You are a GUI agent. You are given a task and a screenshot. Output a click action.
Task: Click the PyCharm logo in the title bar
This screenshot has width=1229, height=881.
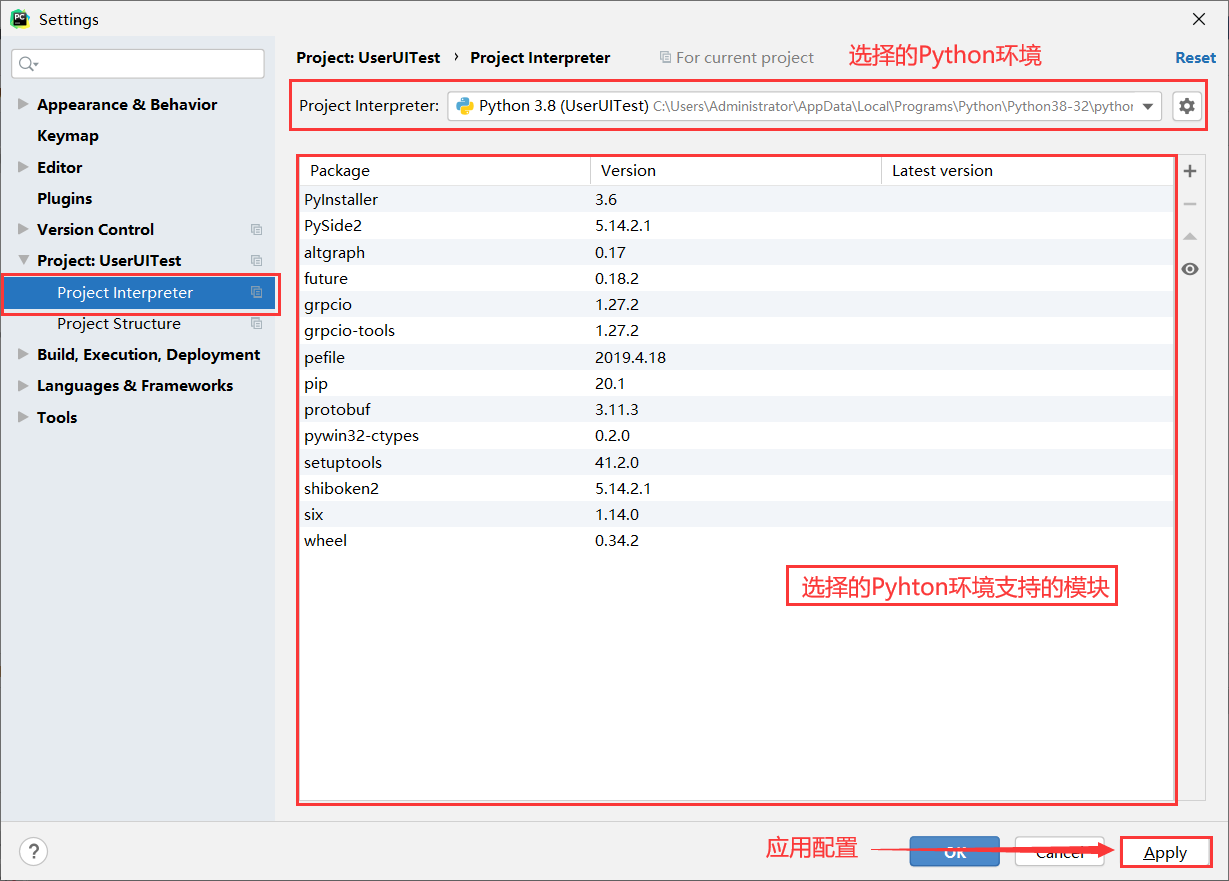point(19,18)
